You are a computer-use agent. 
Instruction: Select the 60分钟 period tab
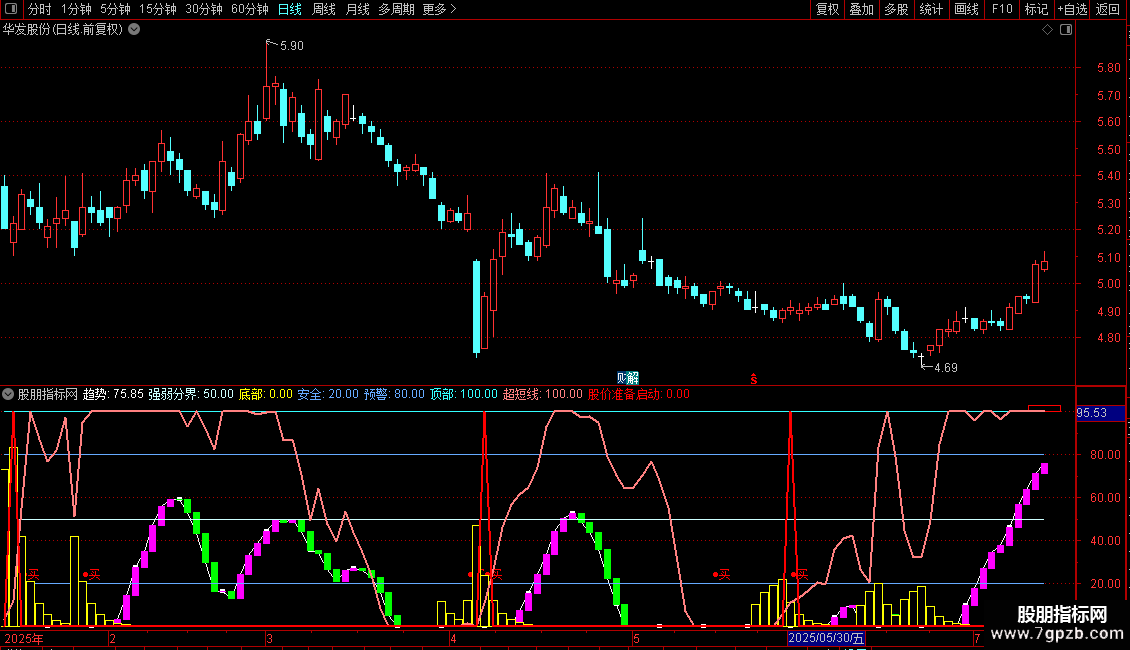[x=249, y=10]
